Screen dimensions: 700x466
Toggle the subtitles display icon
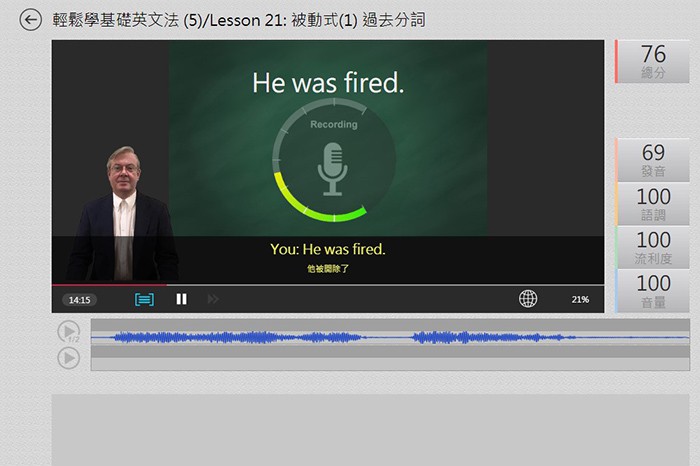pos(144,299)
